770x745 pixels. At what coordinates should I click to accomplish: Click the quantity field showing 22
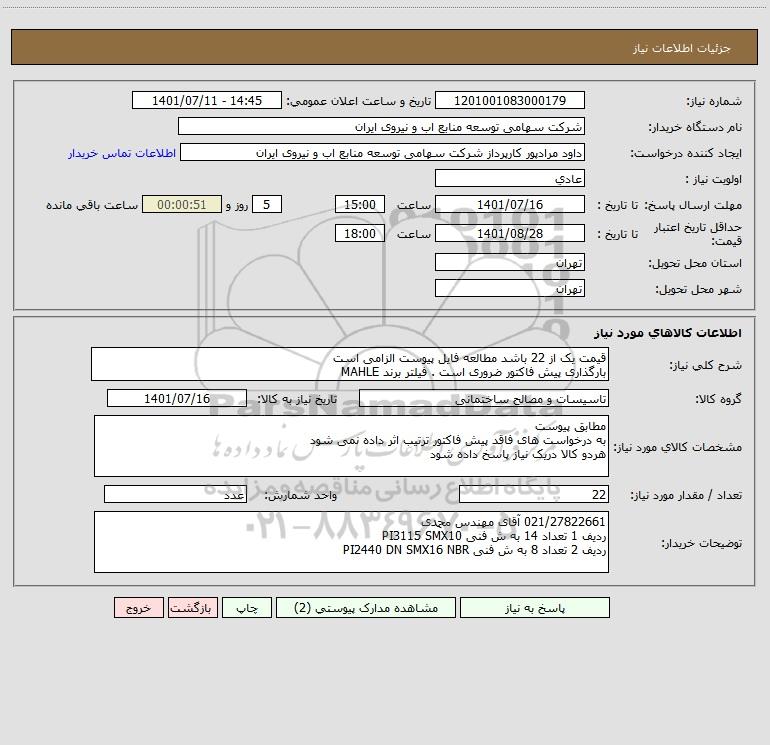click(x=534, y=494)
